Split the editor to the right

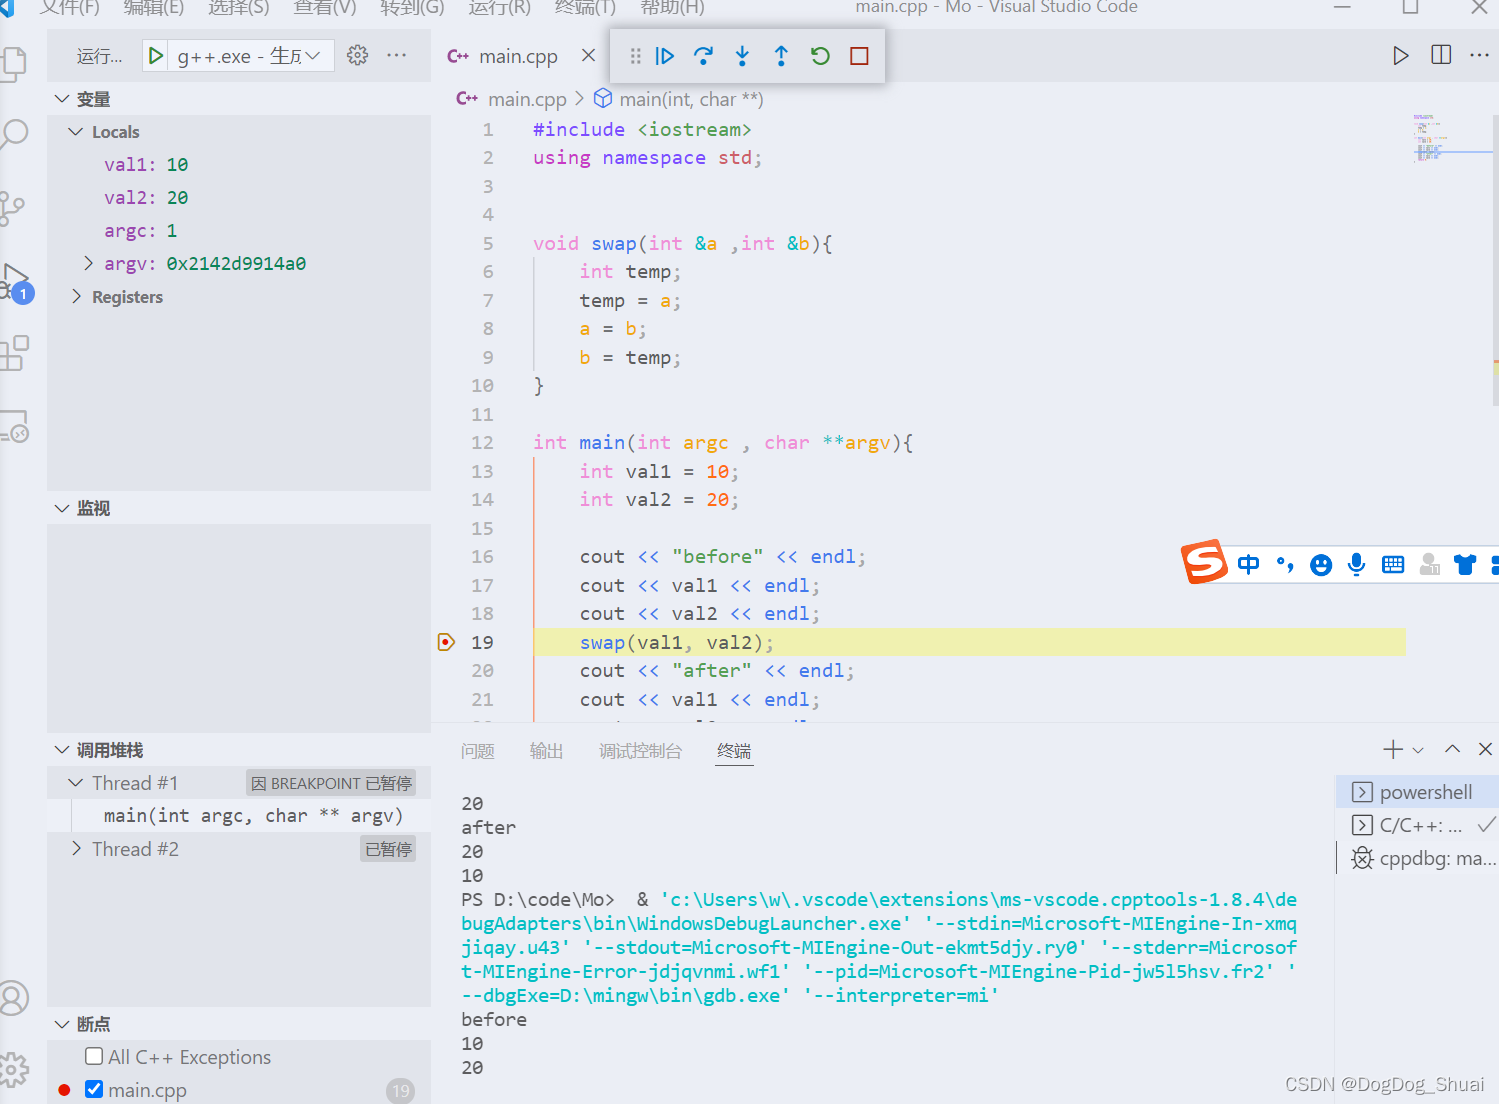pos(1441,55)
